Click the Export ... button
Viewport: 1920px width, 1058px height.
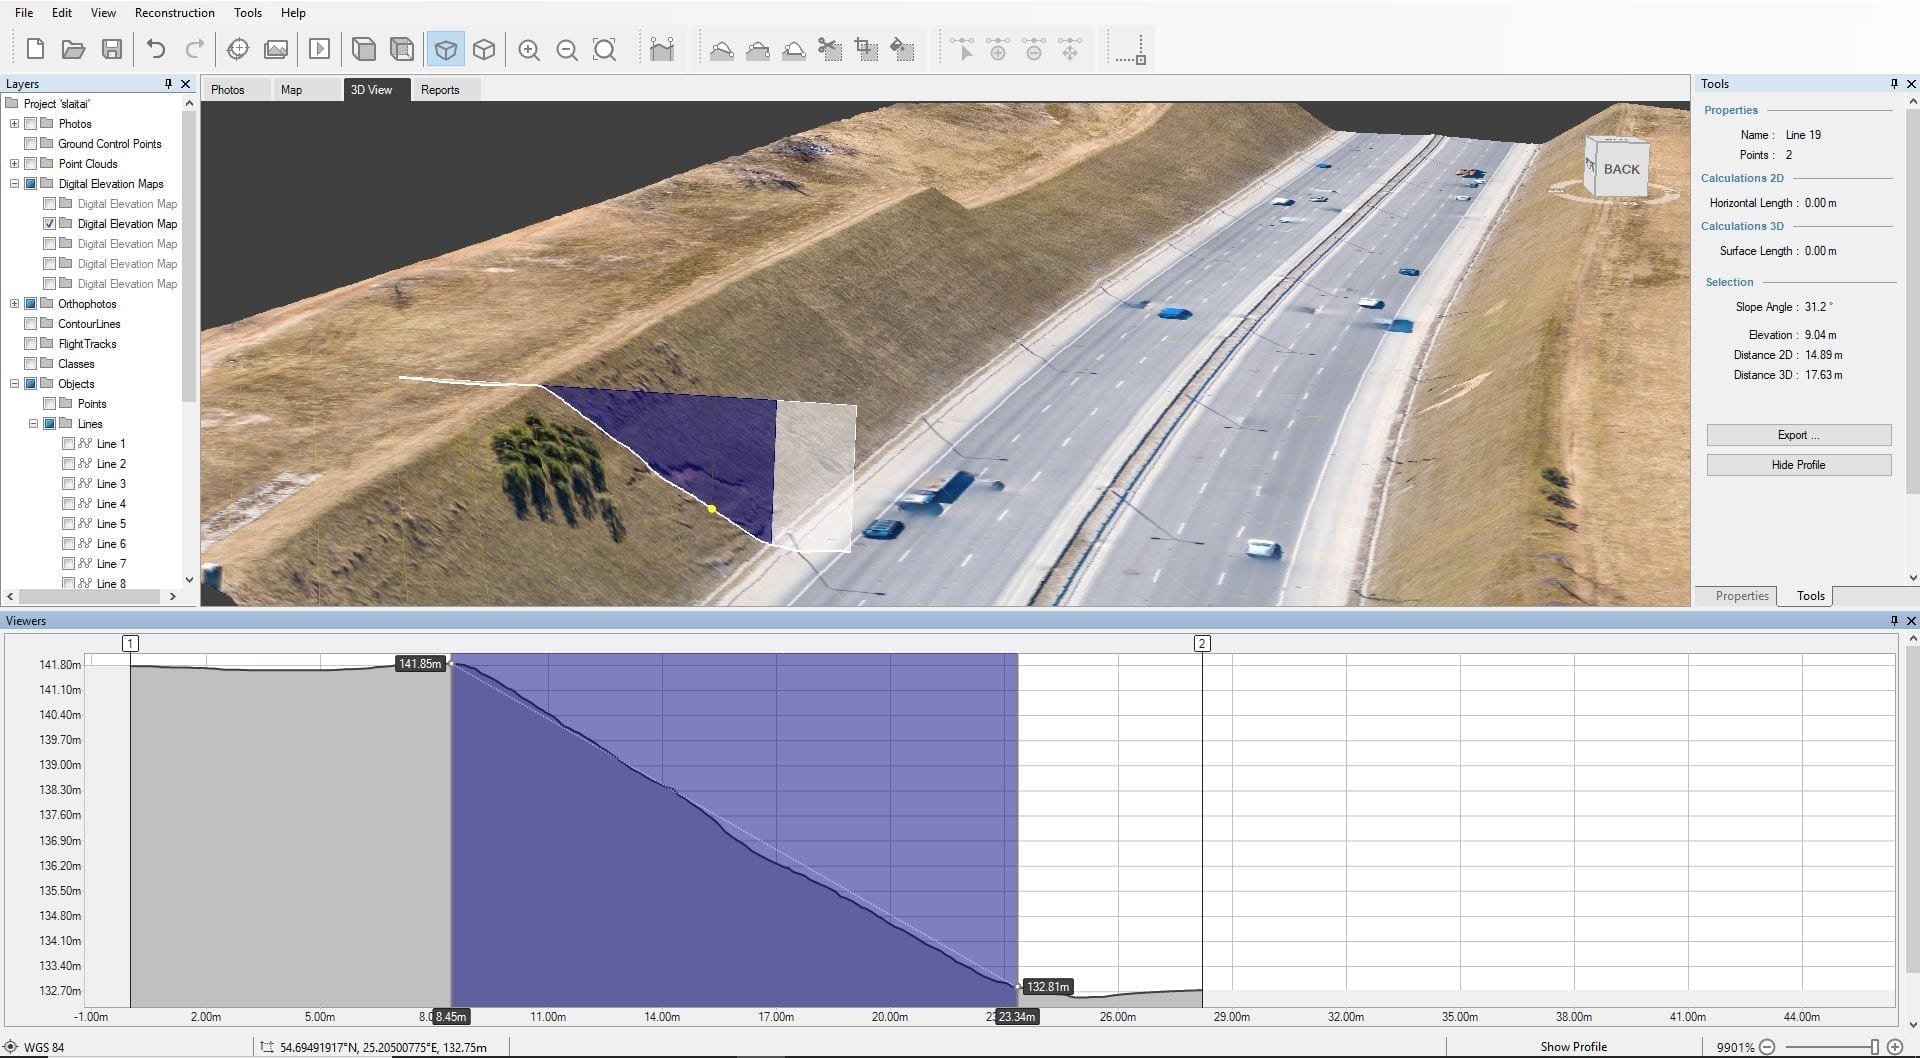(x=1798, y=435)
